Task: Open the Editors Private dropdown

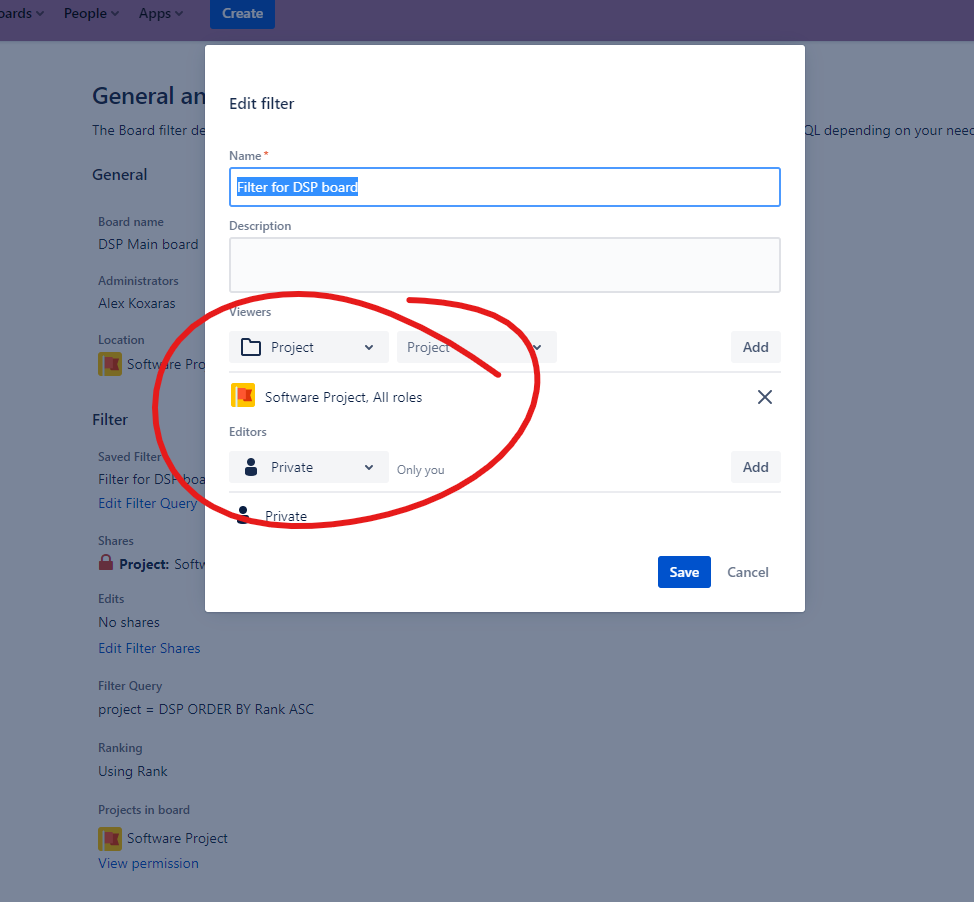Action: coord(309,467)
